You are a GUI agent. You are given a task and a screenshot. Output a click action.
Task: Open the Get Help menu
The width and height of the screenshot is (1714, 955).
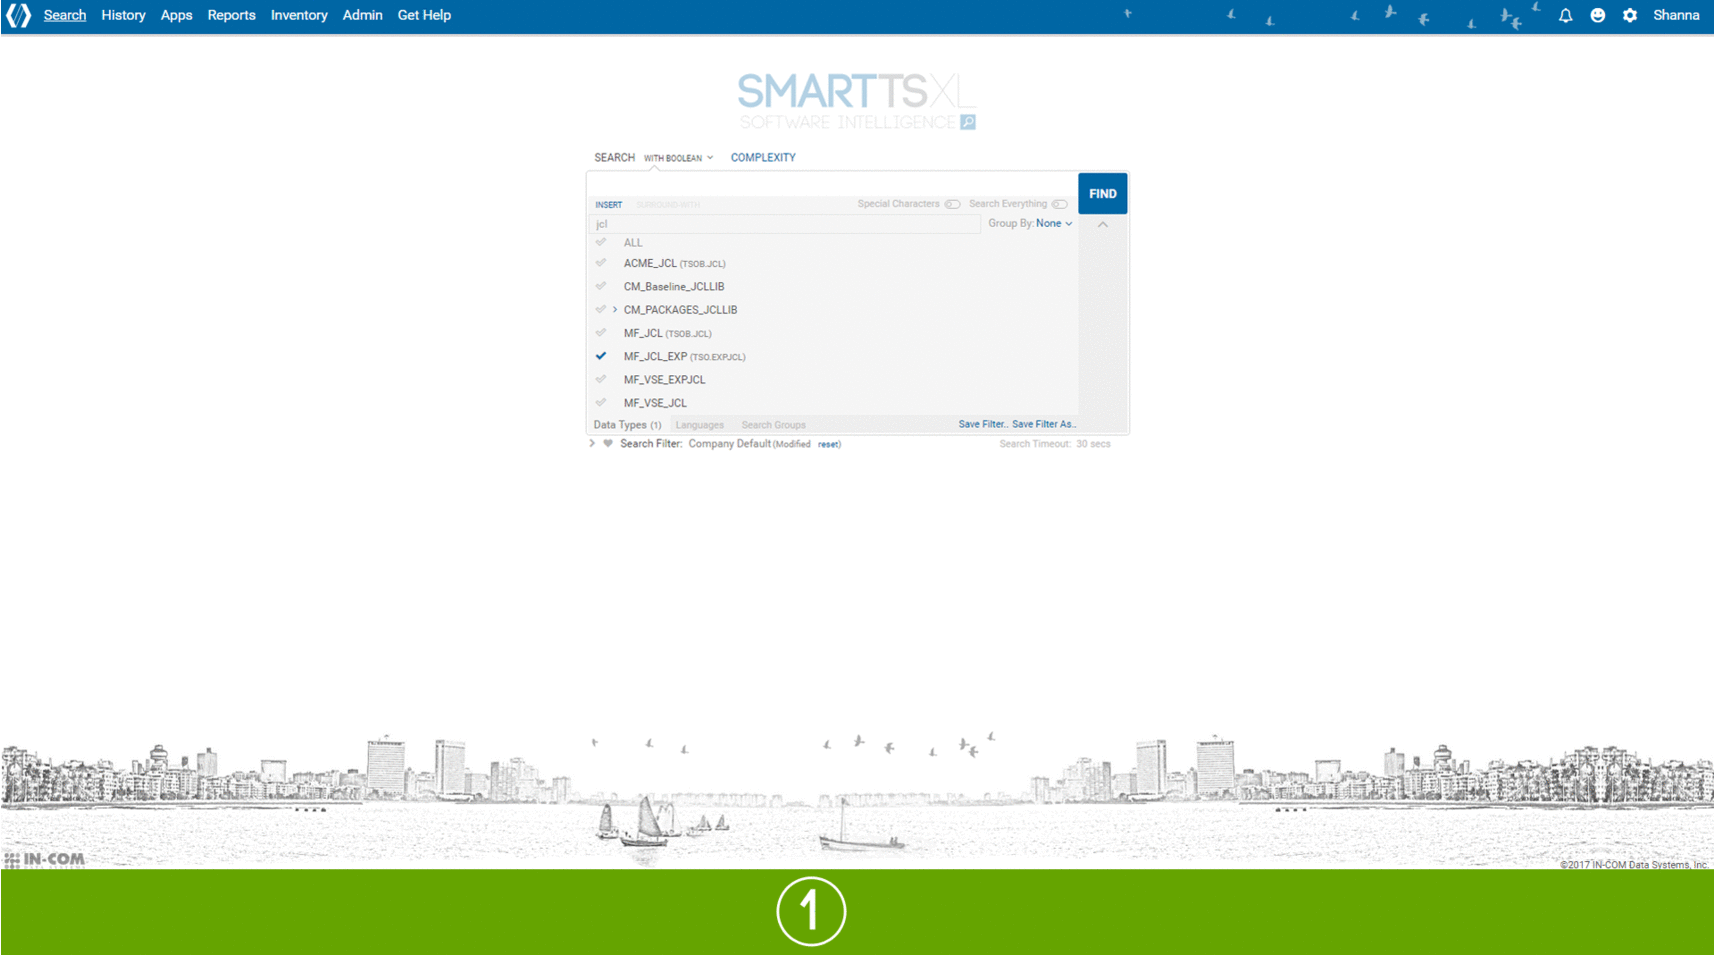(x=424, y=15)
